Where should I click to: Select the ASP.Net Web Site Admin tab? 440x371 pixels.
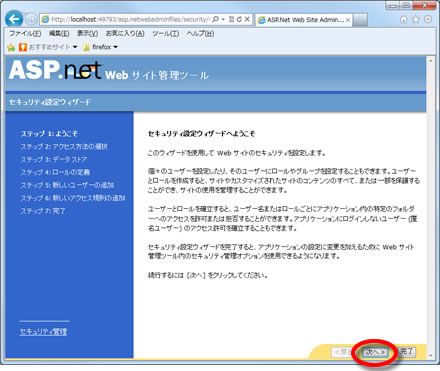pos(304,20)
